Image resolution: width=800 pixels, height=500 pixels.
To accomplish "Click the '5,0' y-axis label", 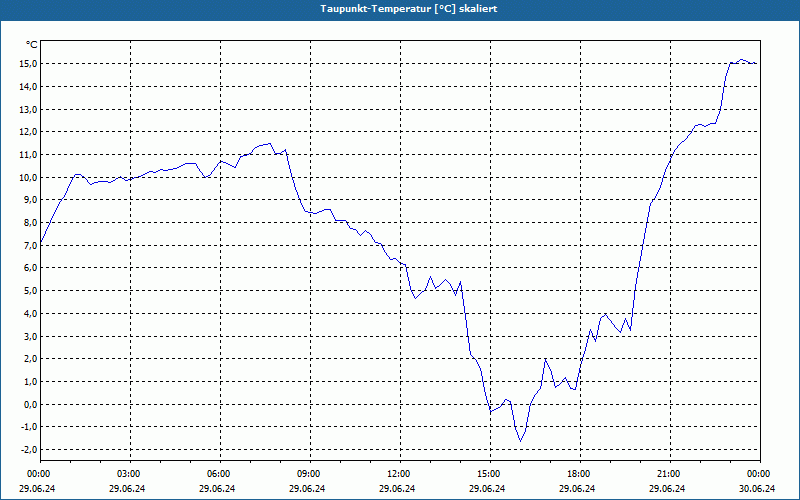I will tap(30, 291).
